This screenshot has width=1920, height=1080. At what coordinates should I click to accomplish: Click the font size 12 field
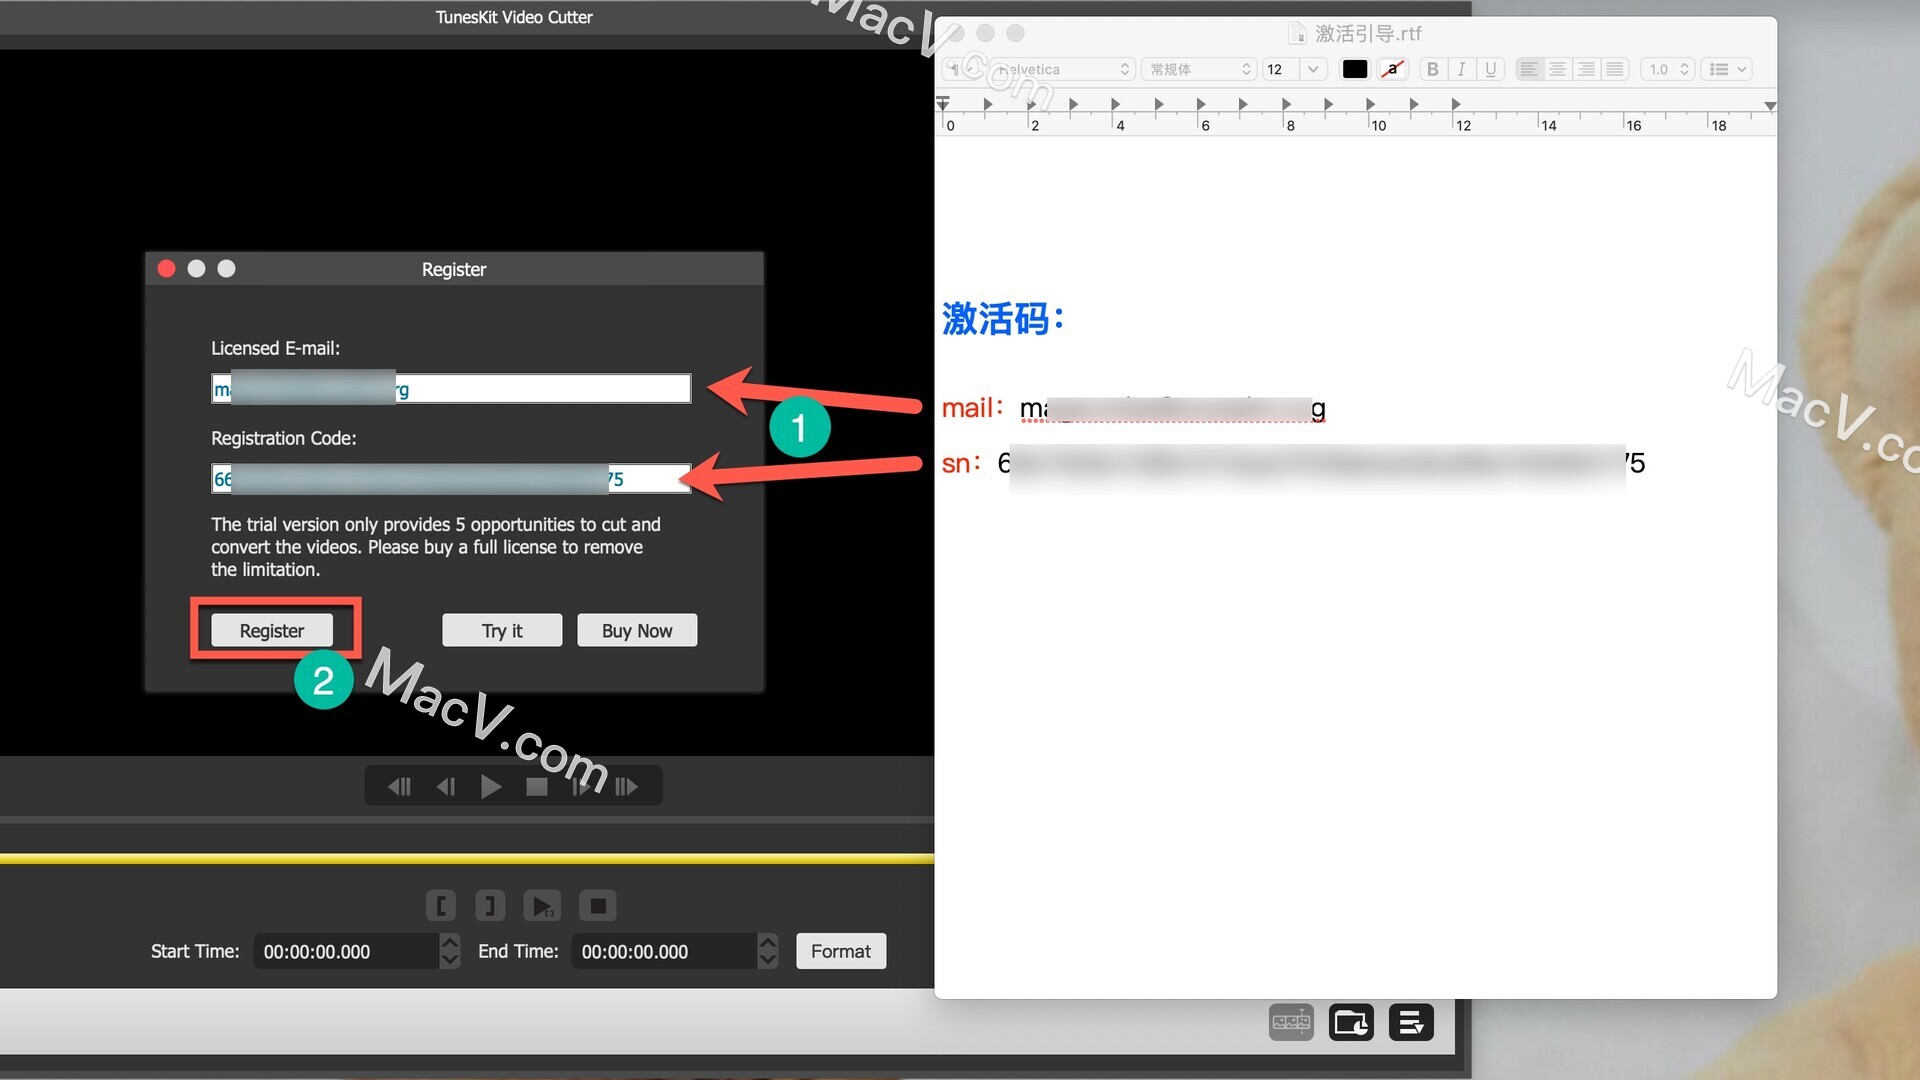point(1281,69)
